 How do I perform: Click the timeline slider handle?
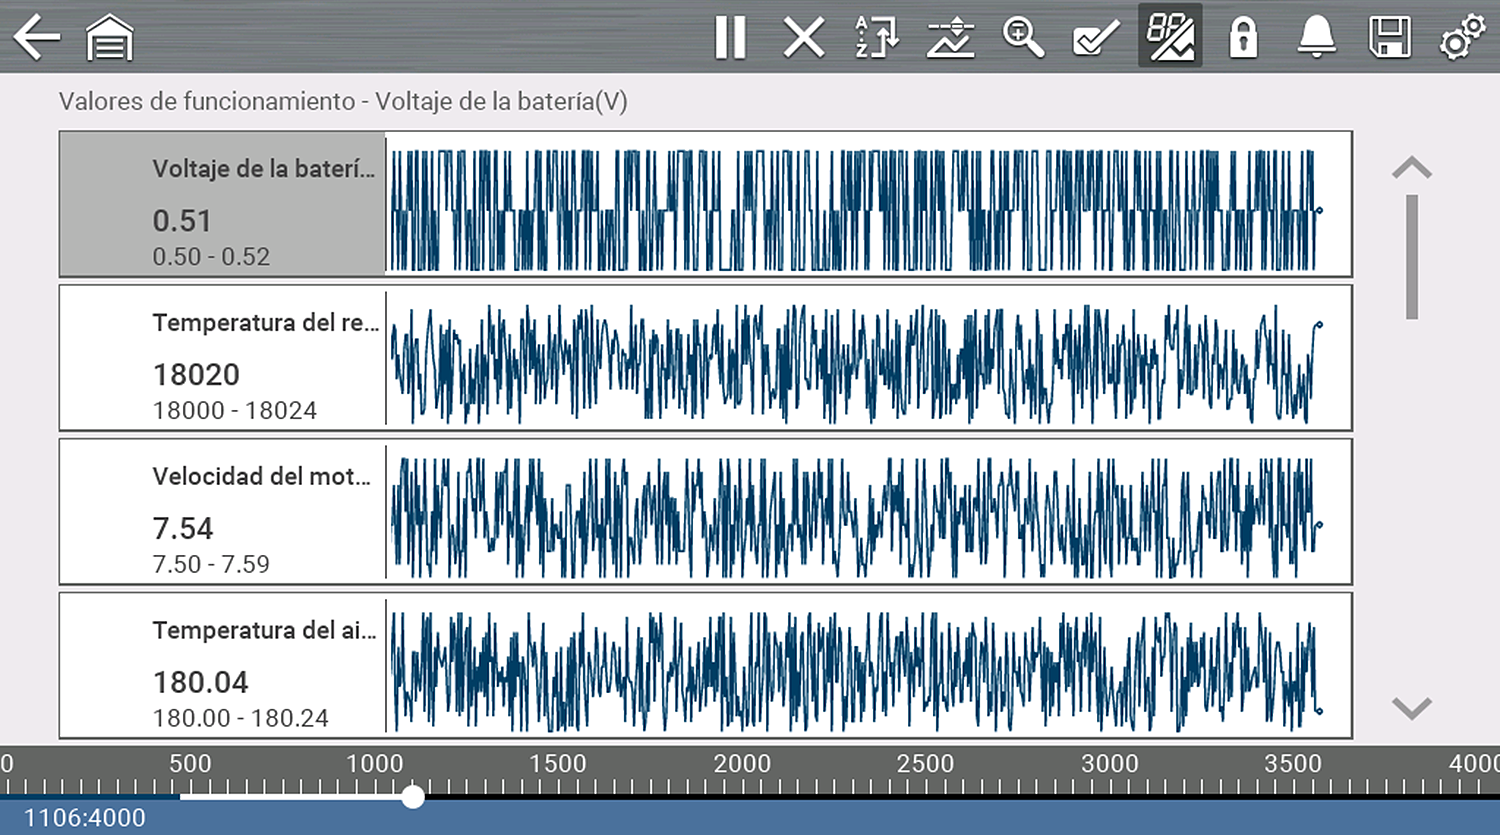click(x=413, y=797)
